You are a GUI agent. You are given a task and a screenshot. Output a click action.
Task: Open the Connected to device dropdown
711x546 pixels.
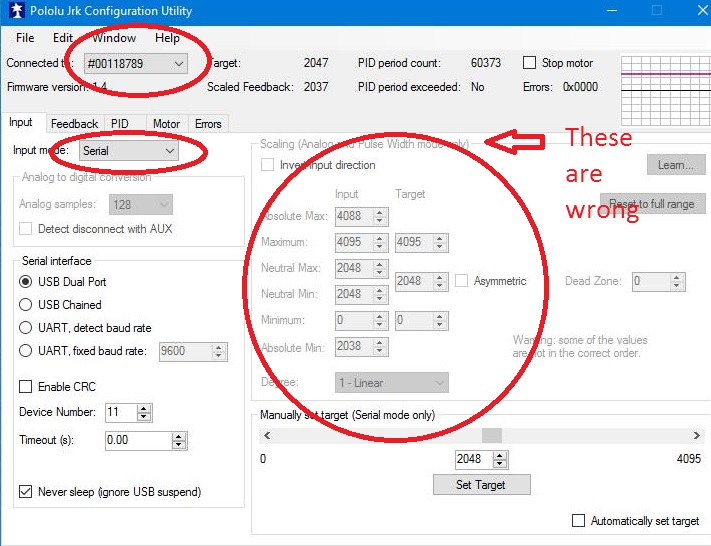135,63
